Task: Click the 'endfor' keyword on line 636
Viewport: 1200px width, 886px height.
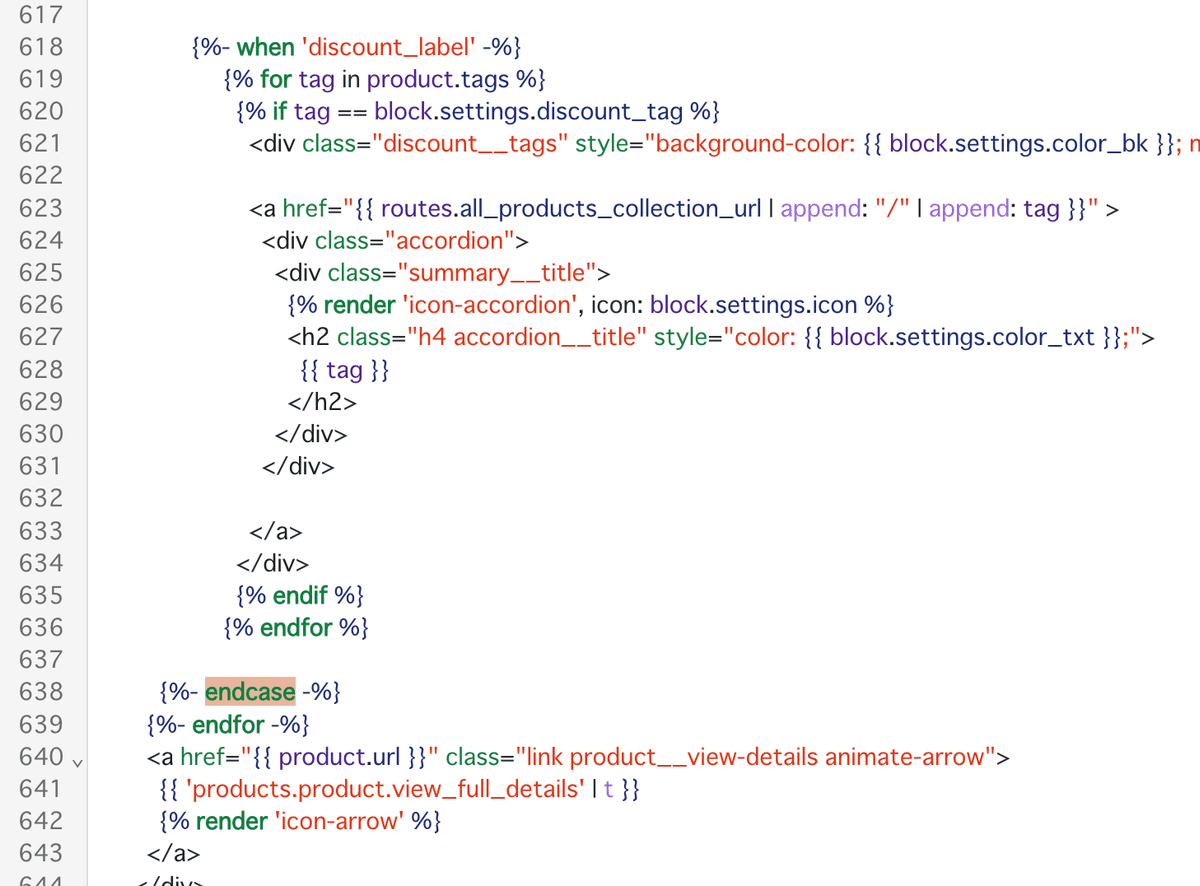Action: (297, 628)
